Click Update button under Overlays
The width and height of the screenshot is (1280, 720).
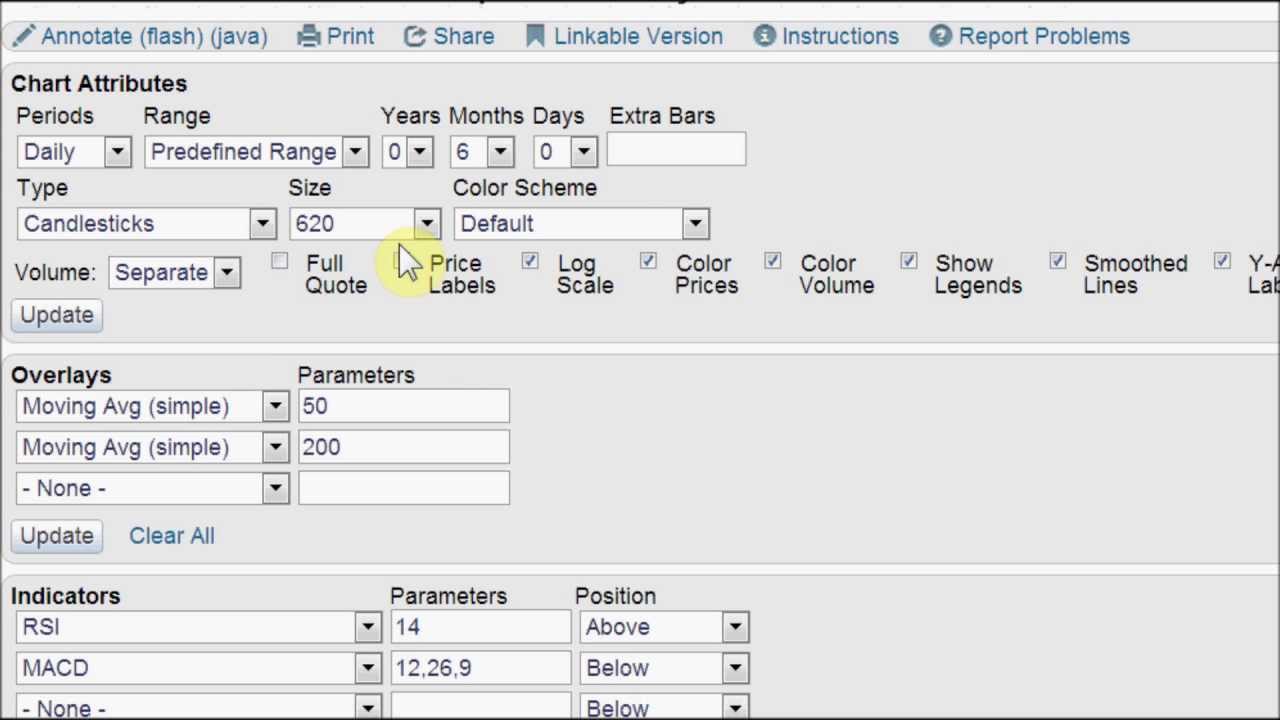pos(57,536)
